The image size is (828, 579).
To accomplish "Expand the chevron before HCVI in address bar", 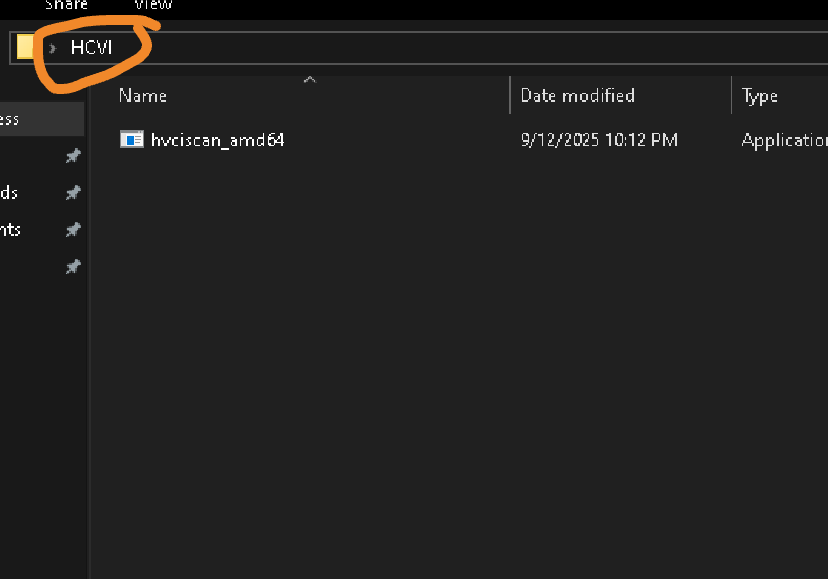I will click(52, 49).
